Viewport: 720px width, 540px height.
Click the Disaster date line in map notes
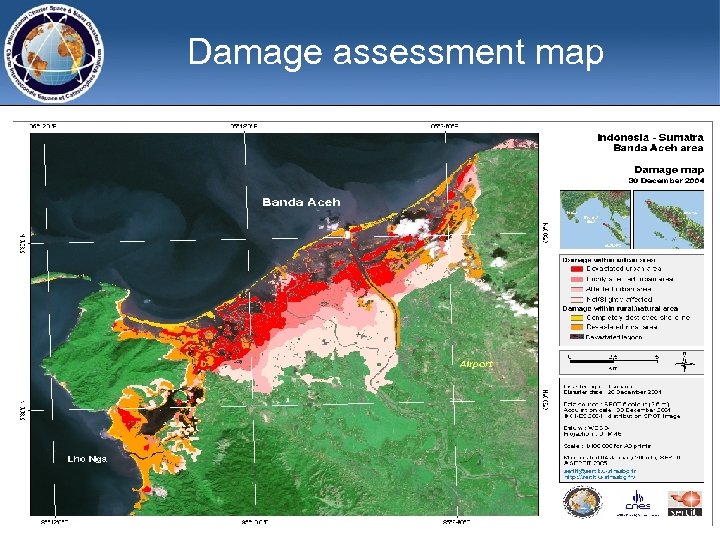click(613, 392)
